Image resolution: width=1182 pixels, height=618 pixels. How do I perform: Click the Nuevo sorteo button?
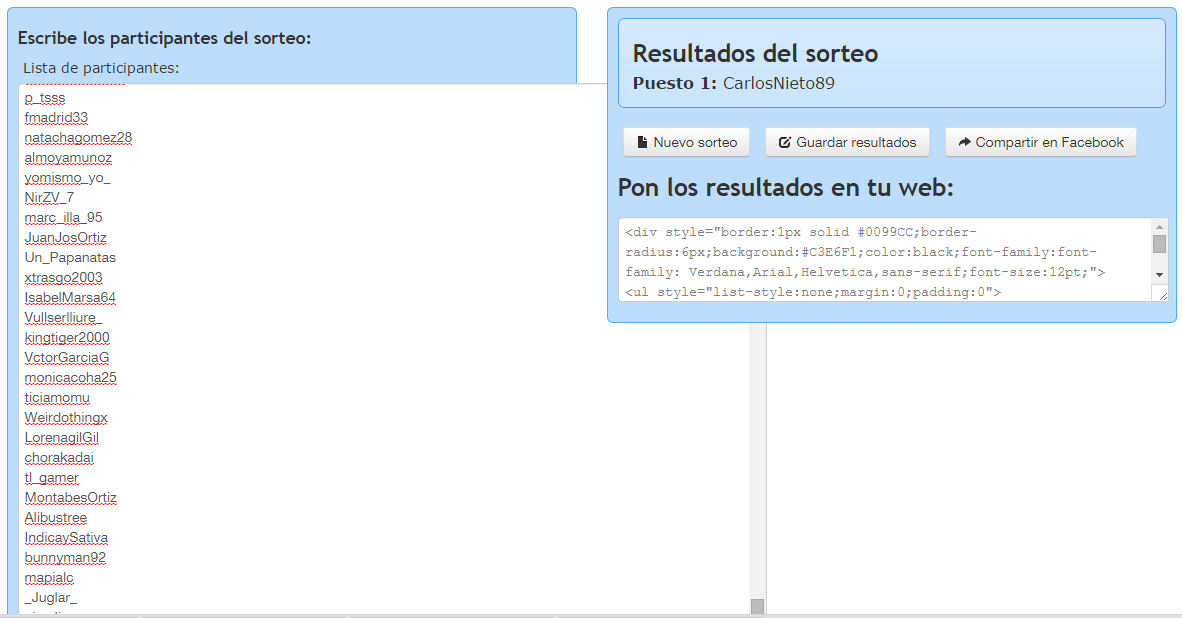point(686,142)
